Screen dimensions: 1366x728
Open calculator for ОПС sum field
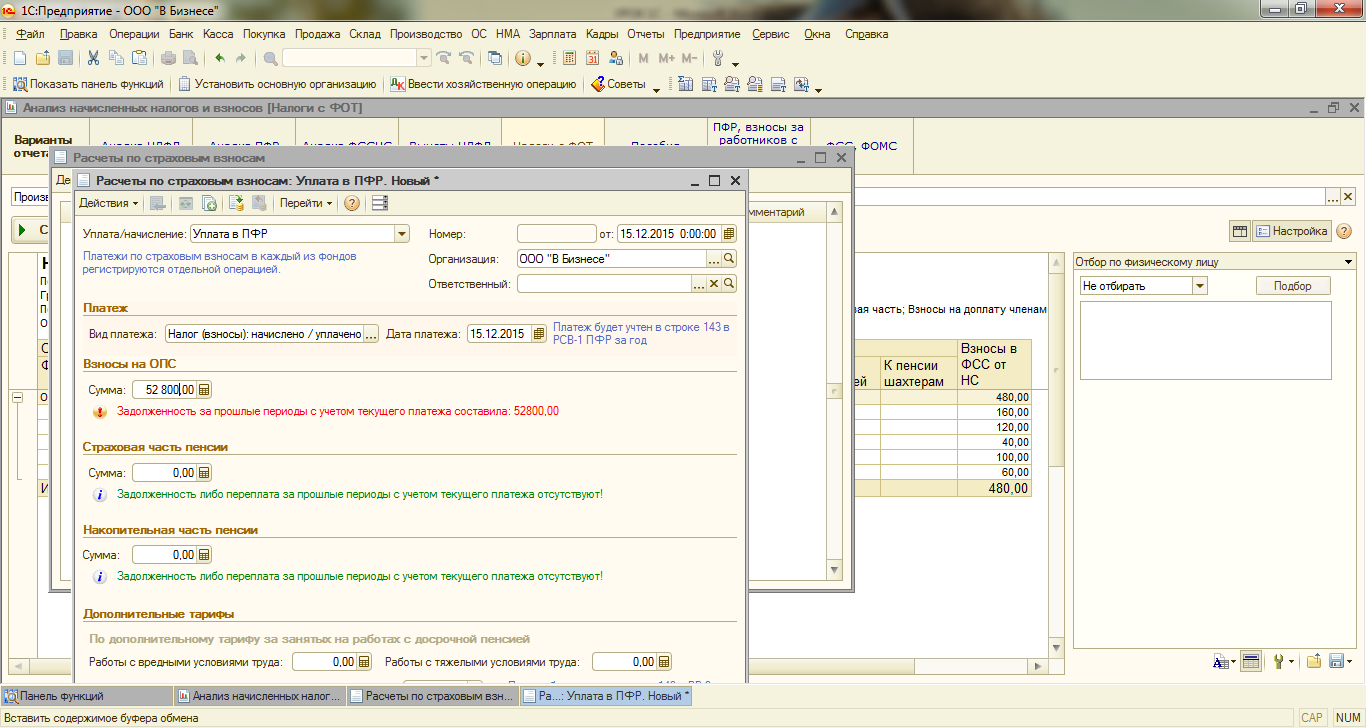[x=204, y=390]
